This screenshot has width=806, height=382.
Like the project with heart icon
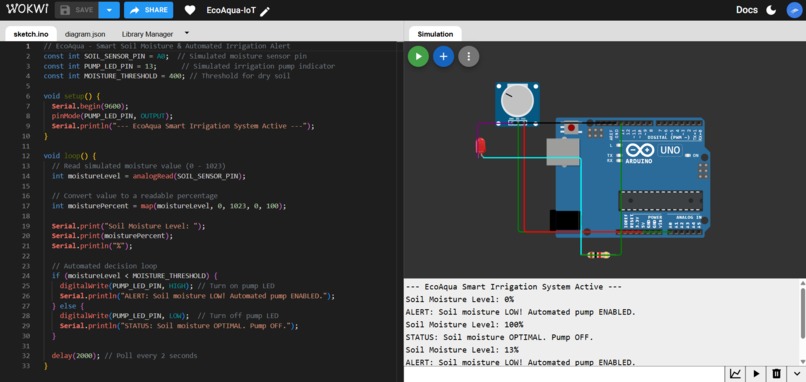point(190,10)
